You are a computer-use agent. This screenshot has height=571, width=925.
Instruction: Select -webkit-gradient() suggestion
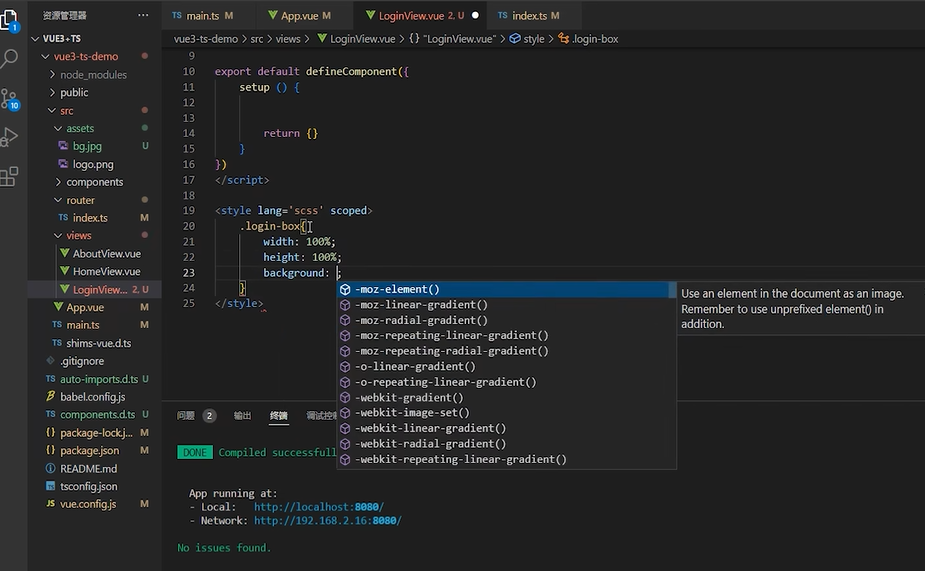[506, 397]
